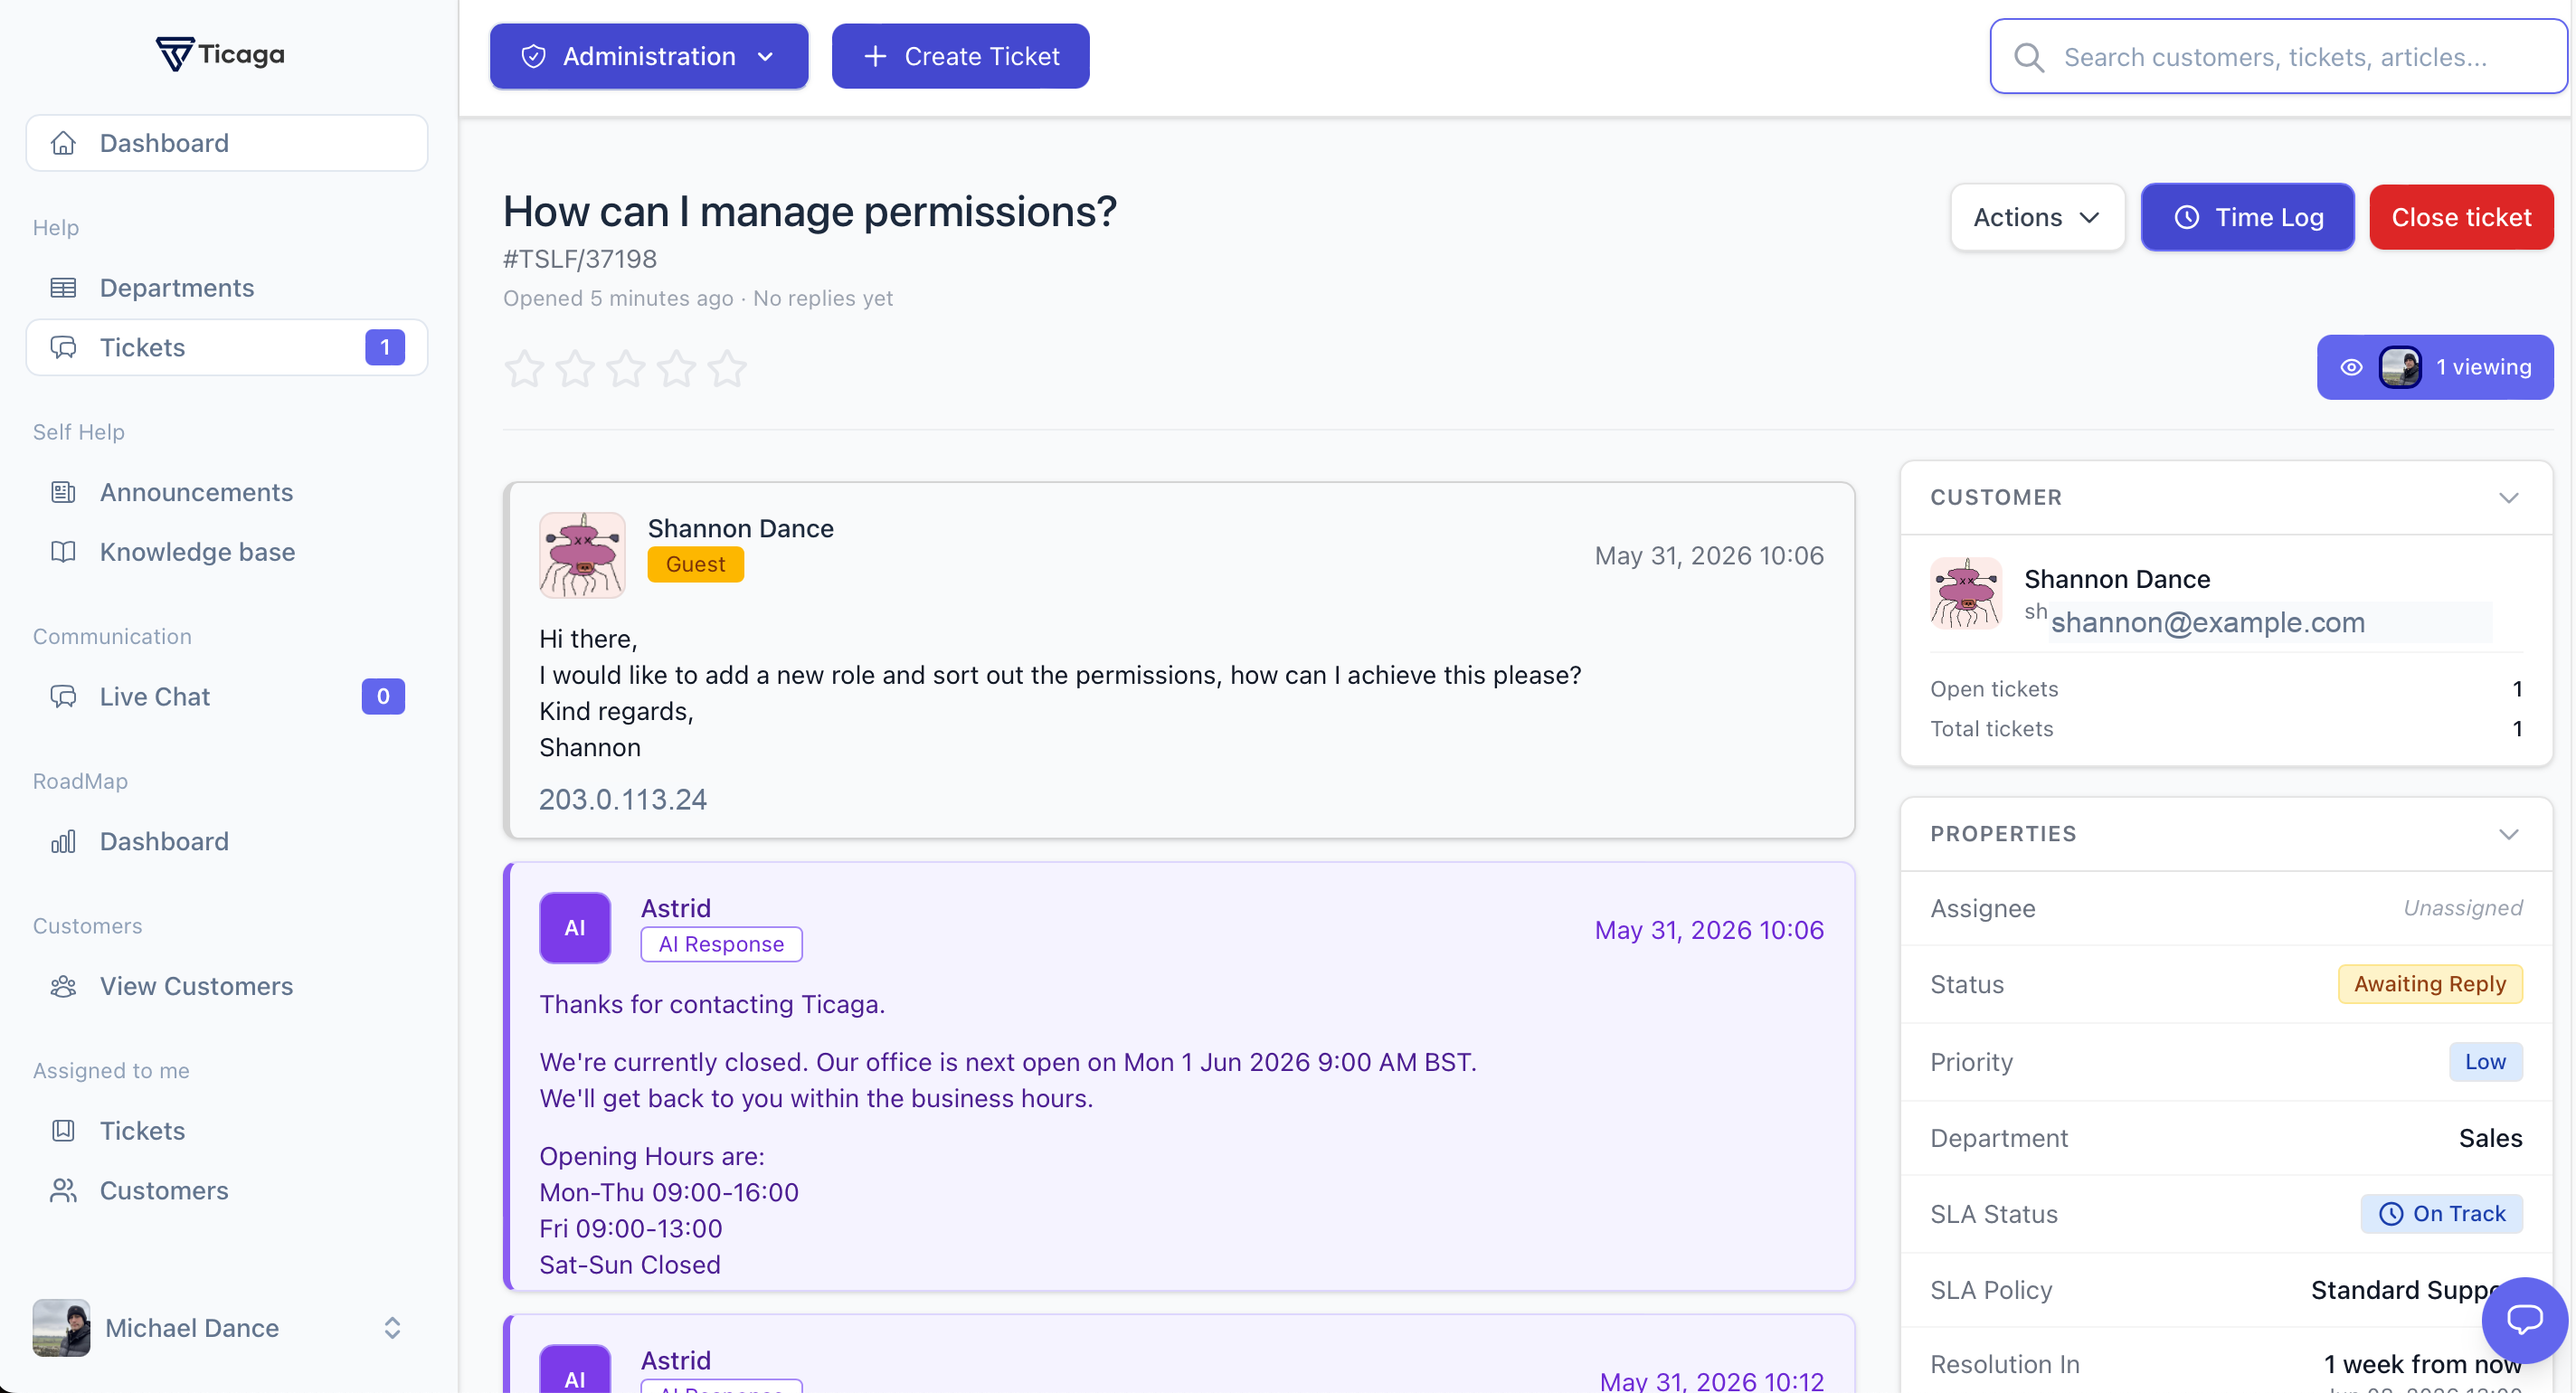
Task: Click the Knowledge base book icon
Action: click(x=63, y=552)
